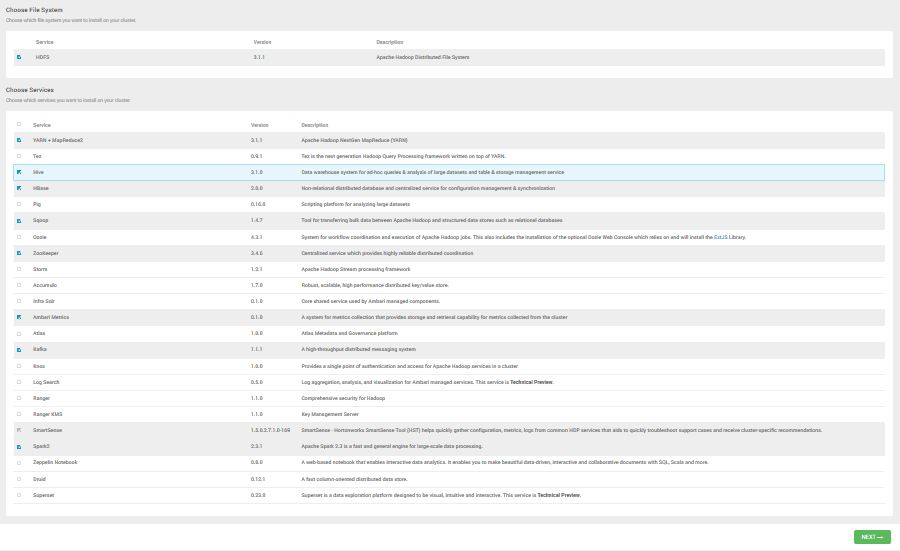Screen dimensions: 900x551
Task: Enable the Infra Solr checkbox
Action: tap(19, 301)
